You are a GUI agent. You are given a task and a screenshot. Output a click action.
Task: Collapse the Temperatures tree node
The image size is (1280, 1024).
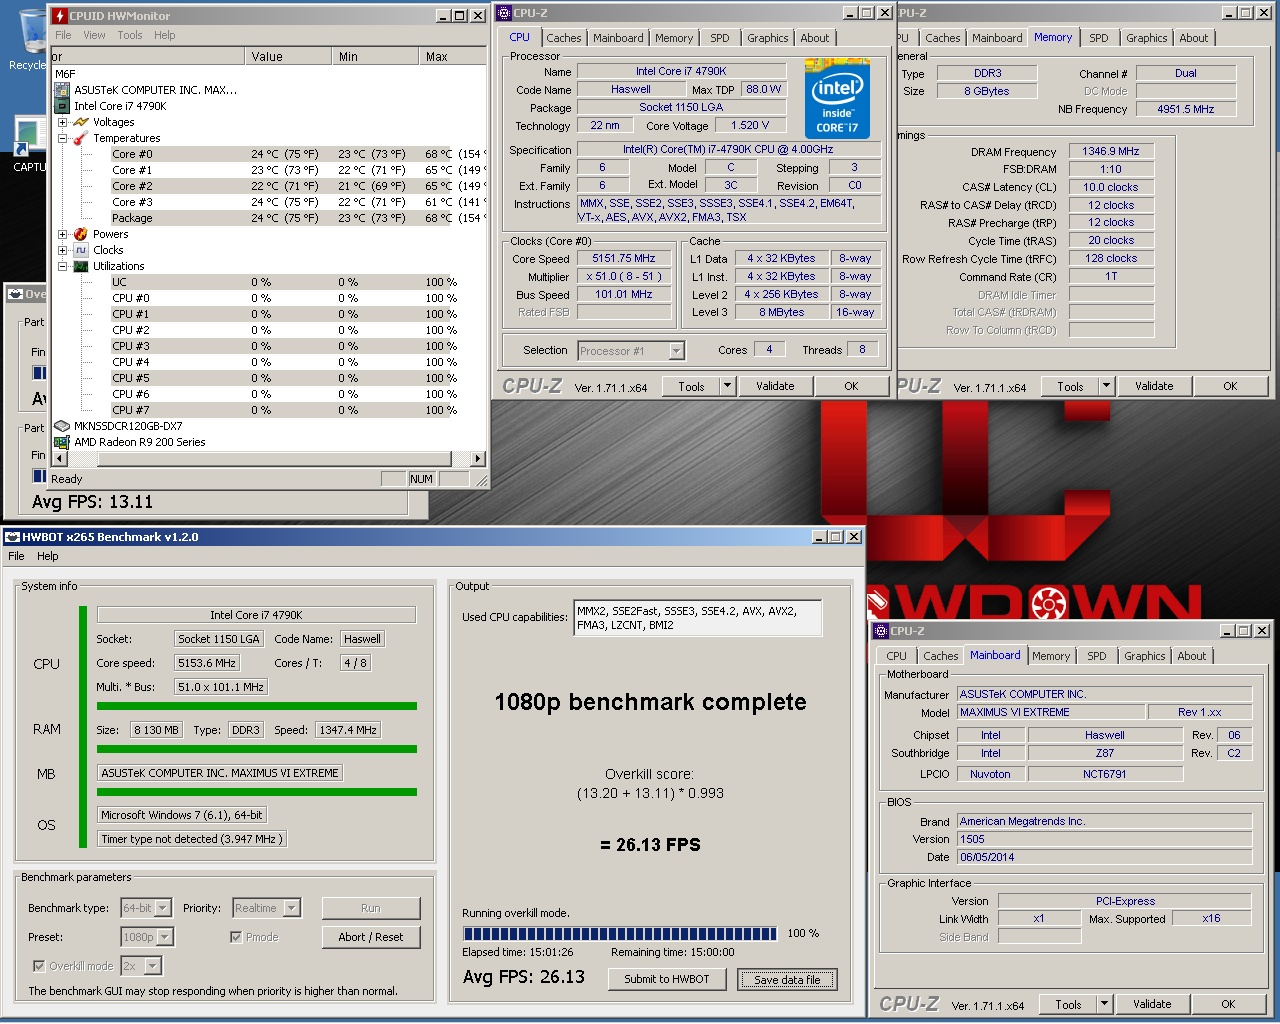[62, 138]
